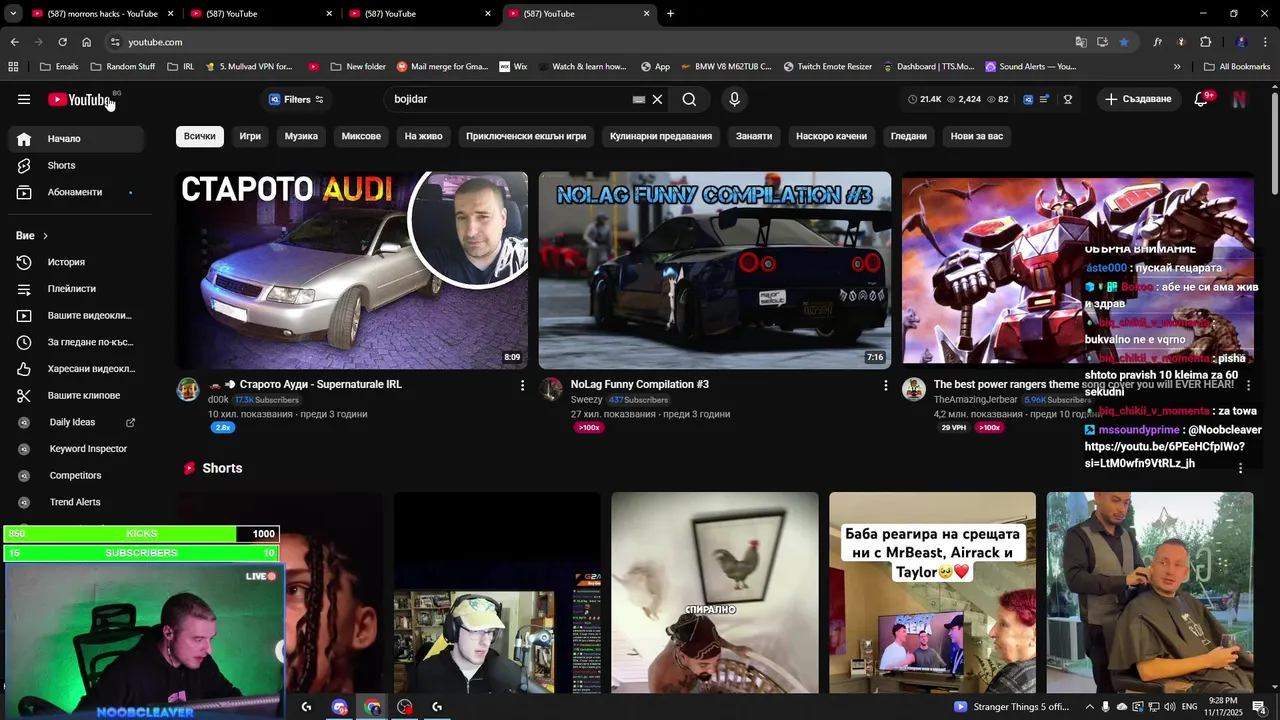This screenshot has height=720, width=1280.
Task: Click the Sweezy channel name
Action: pyautogui.click(x=586, y=400)
